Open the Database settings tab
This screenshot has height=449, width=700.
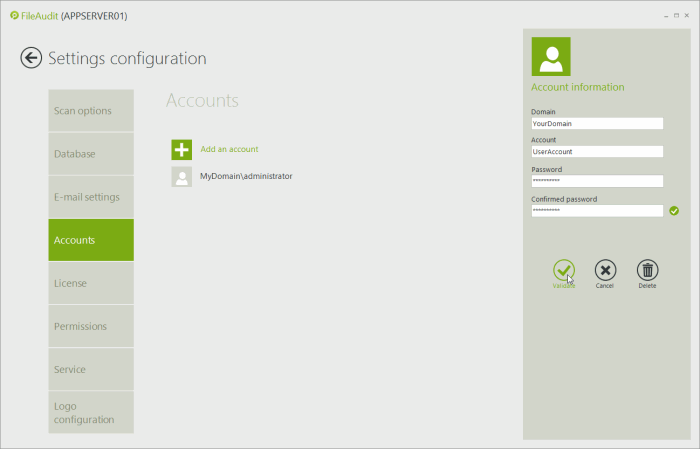[x=91, y=154]
